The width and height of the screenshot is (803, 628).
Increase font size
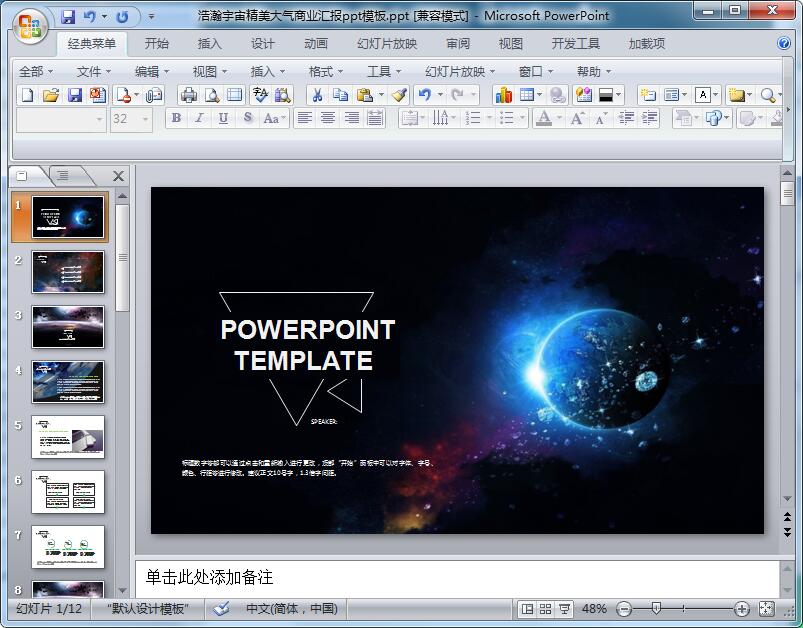tap(578, 118)
